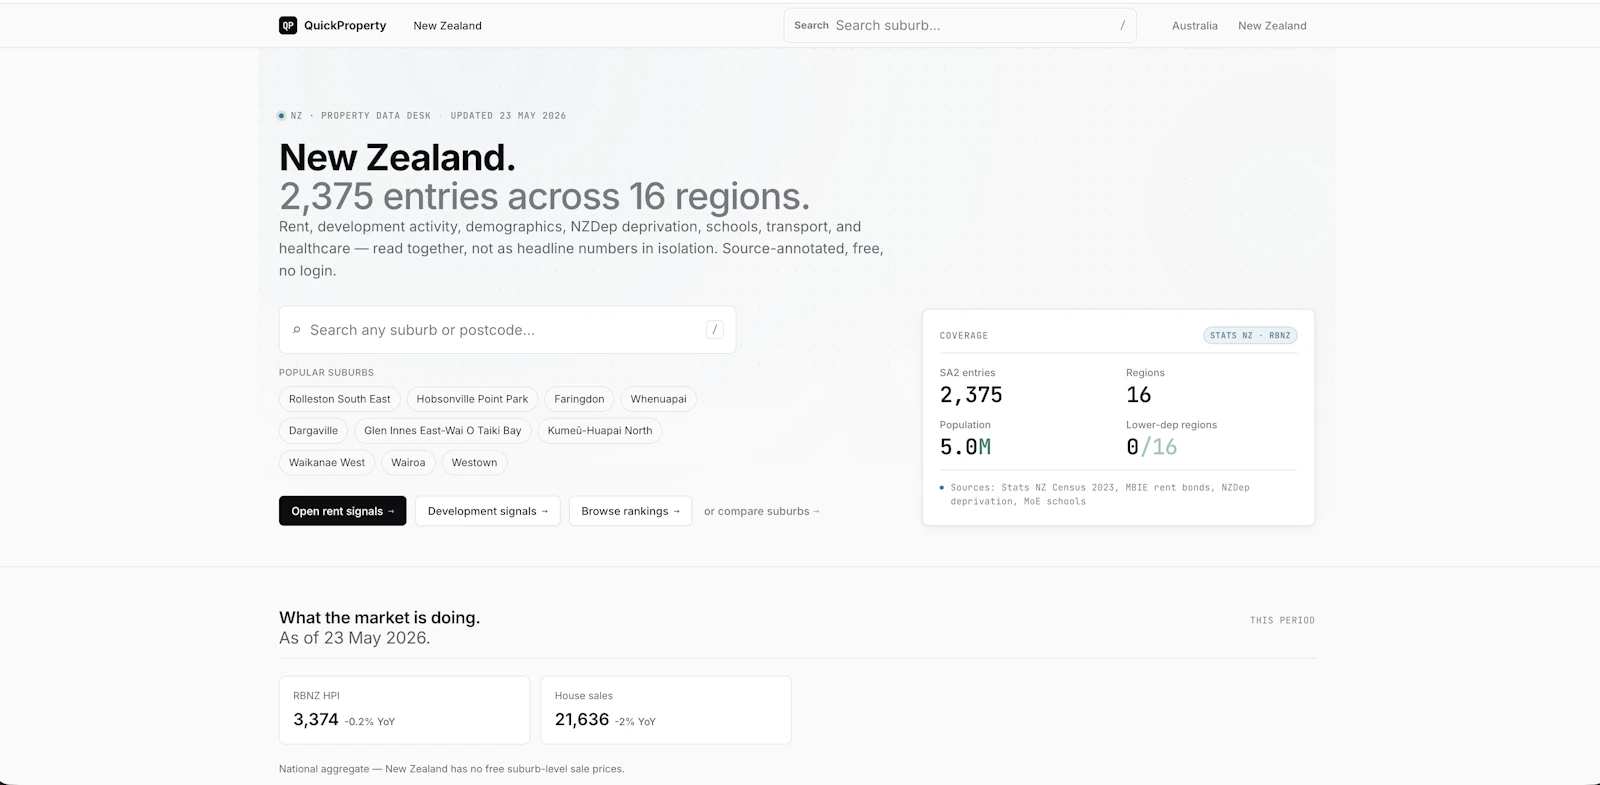Select the Wairoa suburb chip
This screenshot has width=1600, height=785.
[x=408, y=463]
